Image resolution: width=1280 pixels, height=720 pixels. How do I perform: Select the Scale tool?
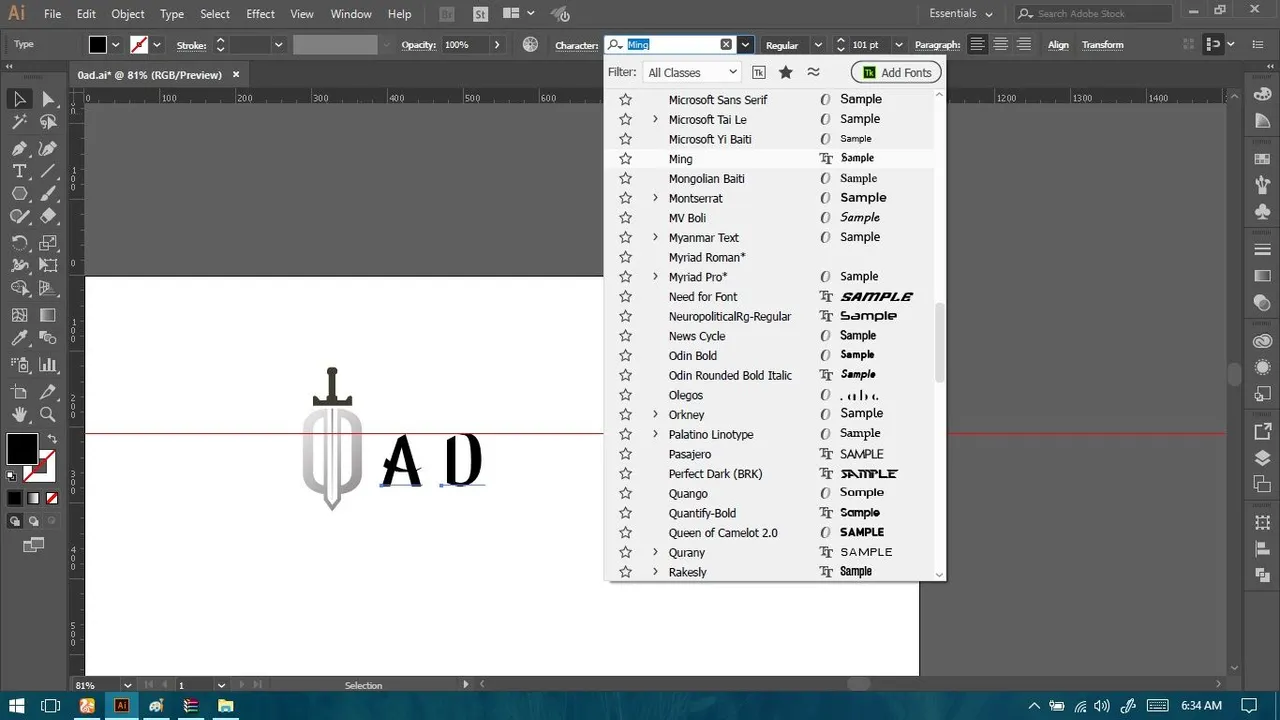pyautogui.click(x=48, y=243)
